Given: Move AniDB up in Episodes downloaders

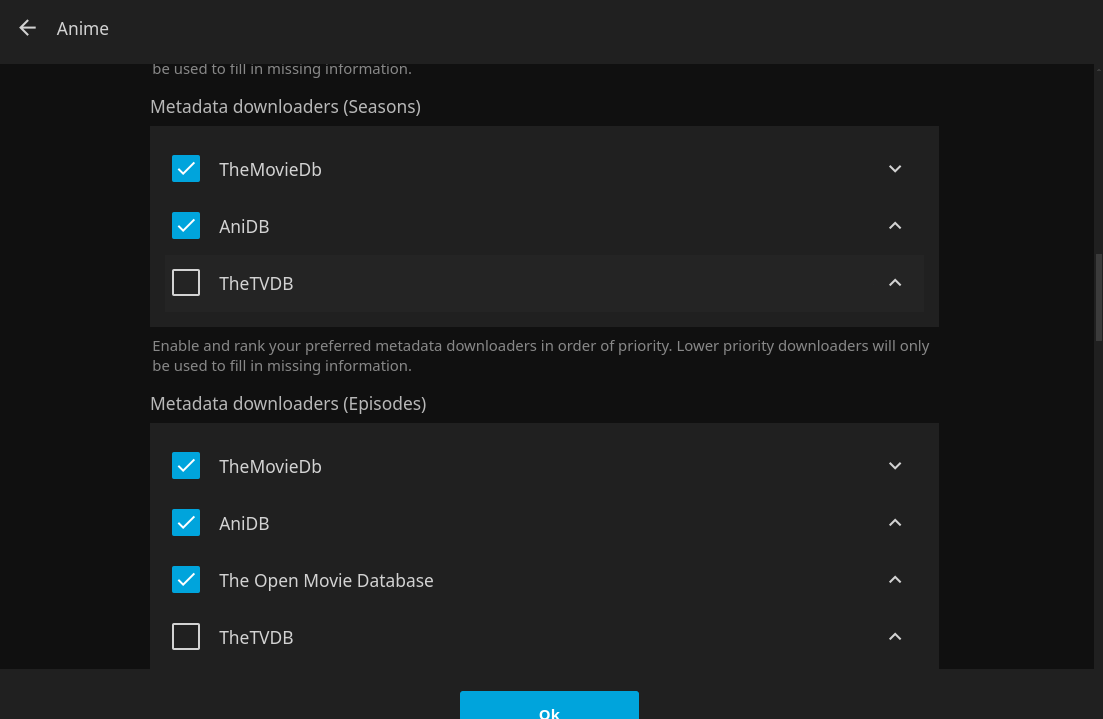Looking at the screenshot, I should click(895, 523).
